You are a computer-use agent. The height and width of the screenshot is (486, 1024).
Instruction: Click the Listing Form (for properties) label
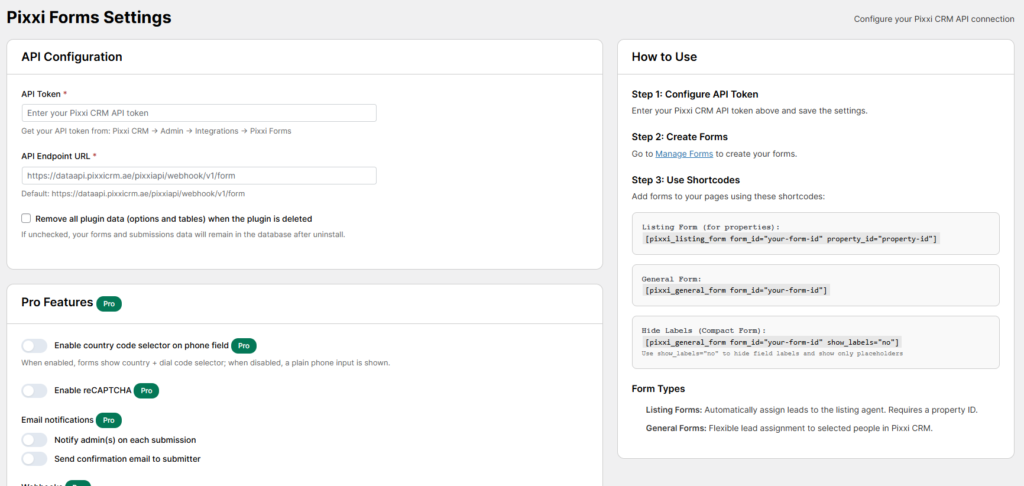(711, 227)
